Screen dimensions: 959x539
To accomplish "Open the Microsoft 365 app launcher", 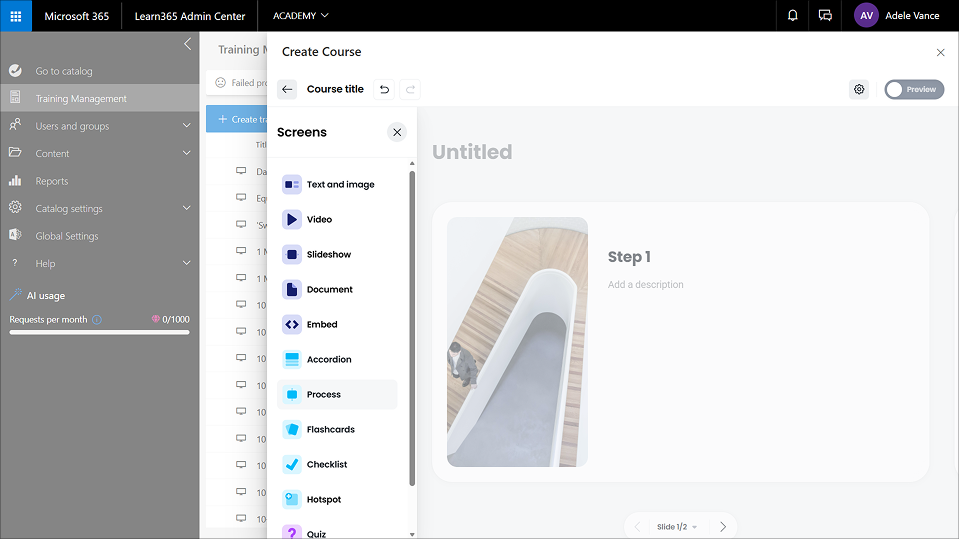I will click(x=16, y=16).
